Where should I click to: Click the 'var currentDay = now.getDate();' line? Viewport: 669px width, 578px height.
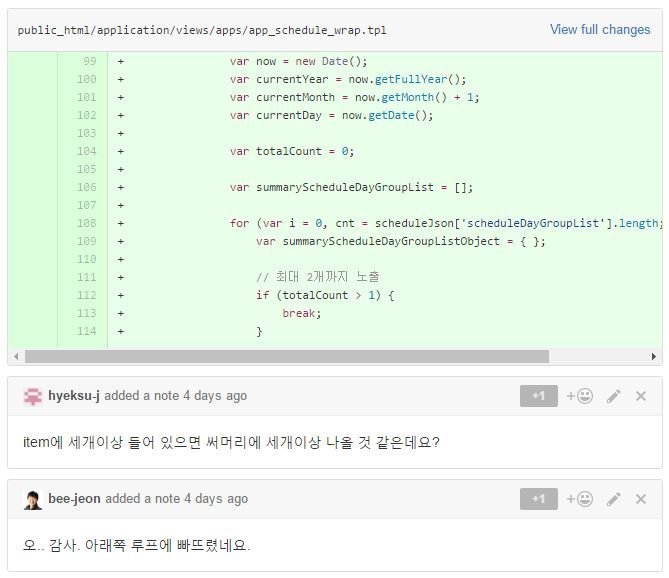[x=331, y=115]
